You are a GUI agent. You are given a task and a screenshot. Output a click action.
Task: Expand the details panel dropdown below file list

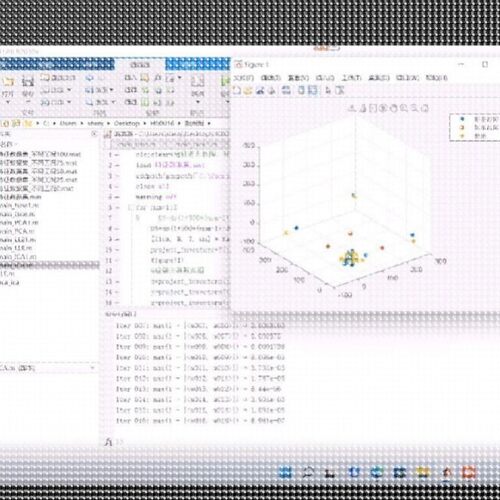click(92, 368)
